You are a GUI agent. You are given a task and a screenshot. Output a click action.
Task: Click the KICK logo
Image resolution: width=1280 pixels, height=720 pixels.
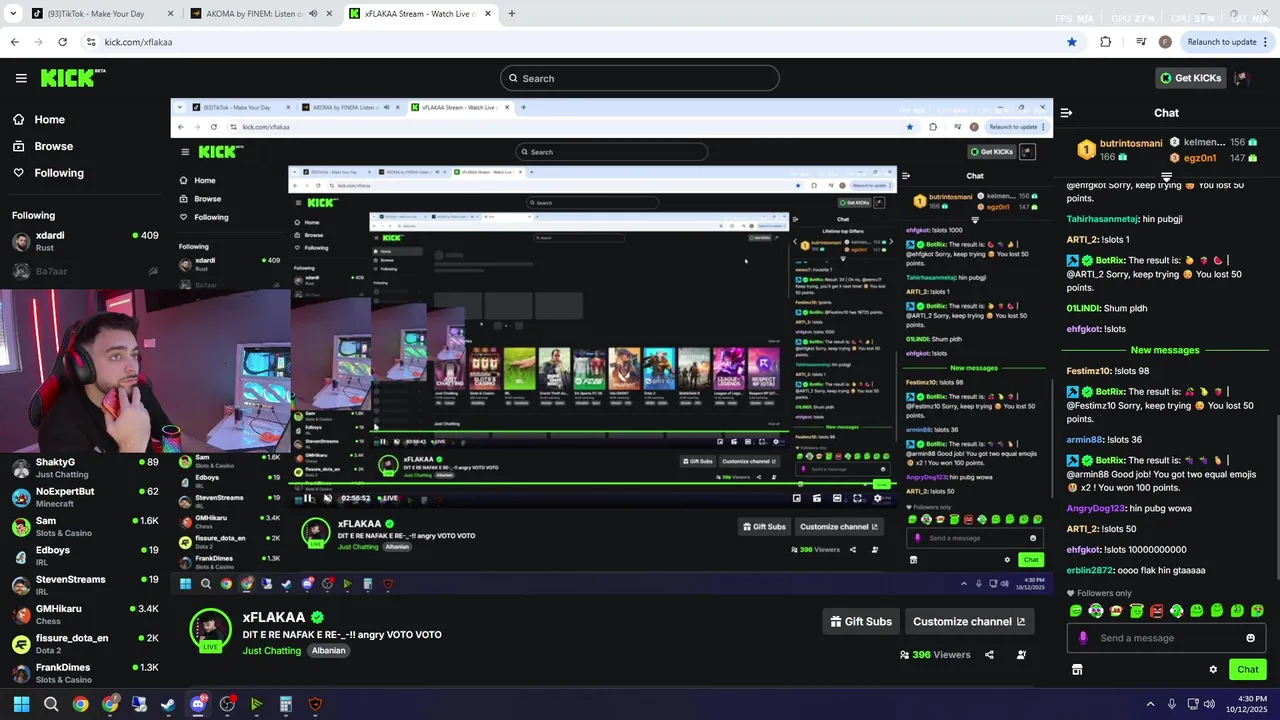coord(72,78)
